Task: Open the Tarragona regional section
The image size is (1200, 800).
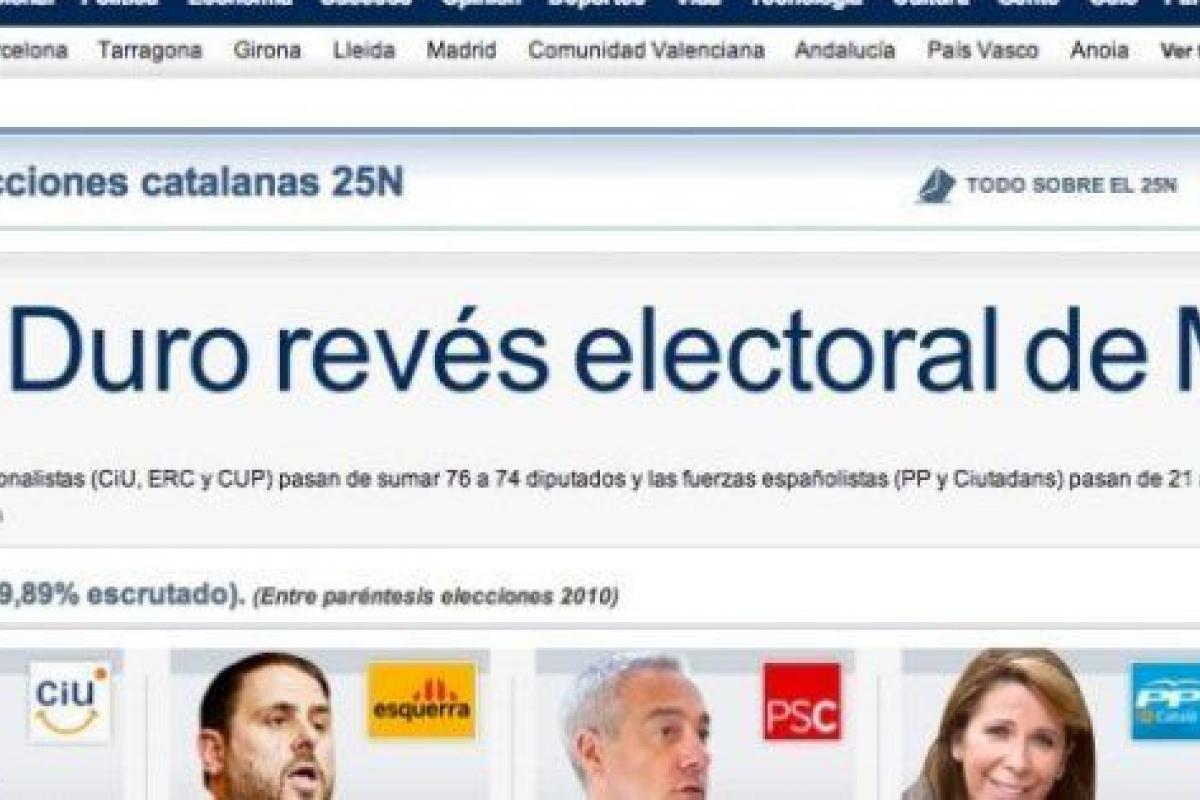Action: coord(150,50)
